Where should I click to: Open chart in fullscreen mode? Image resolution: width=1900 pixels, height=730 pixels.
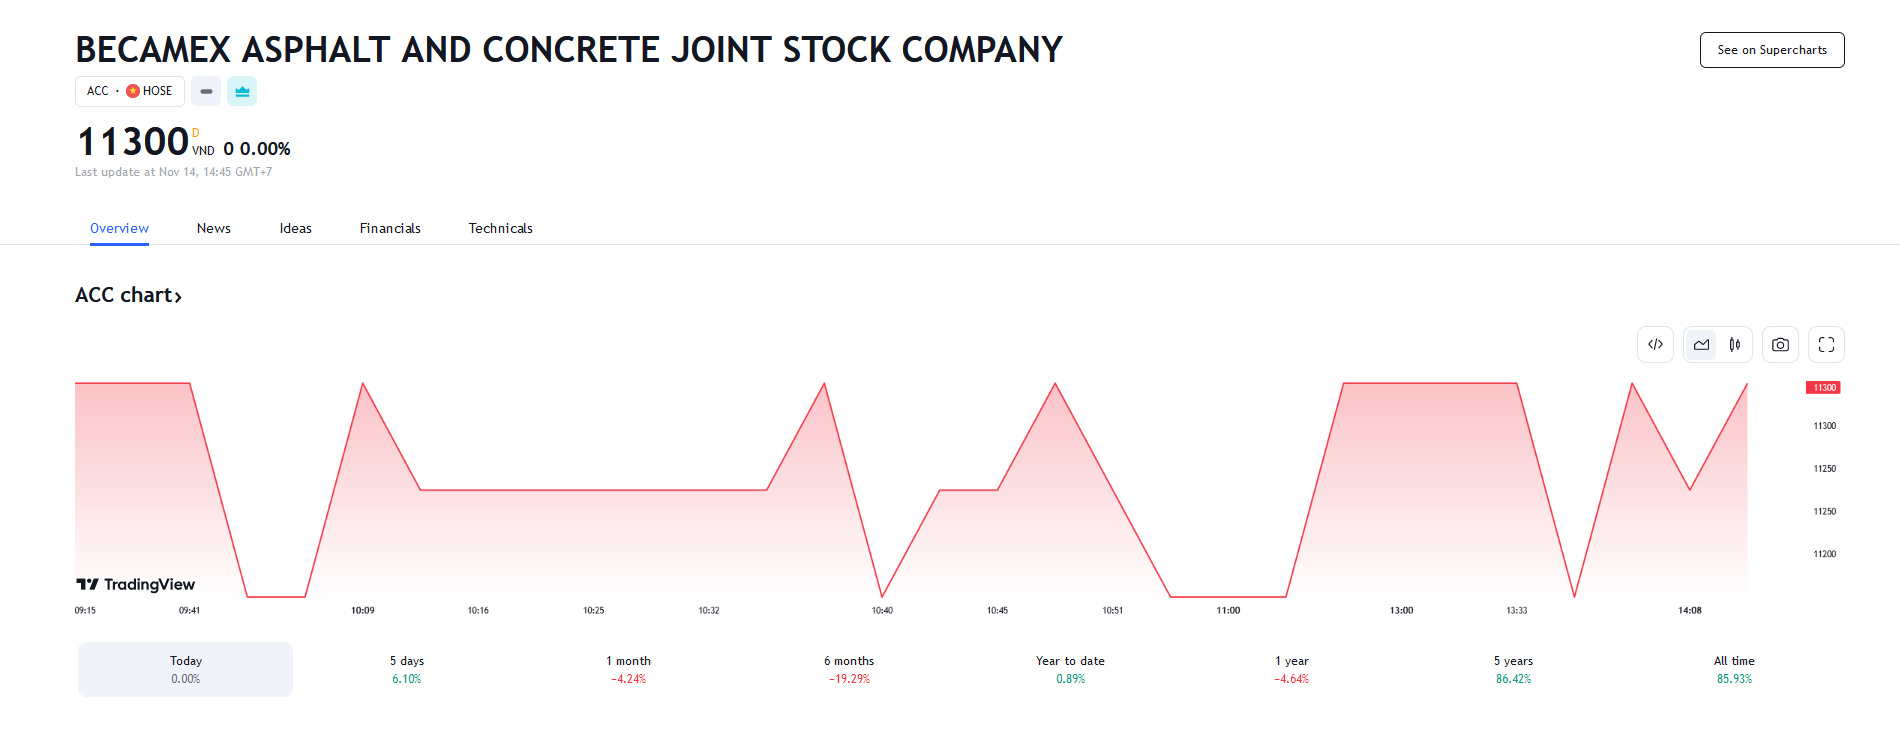1826,345
